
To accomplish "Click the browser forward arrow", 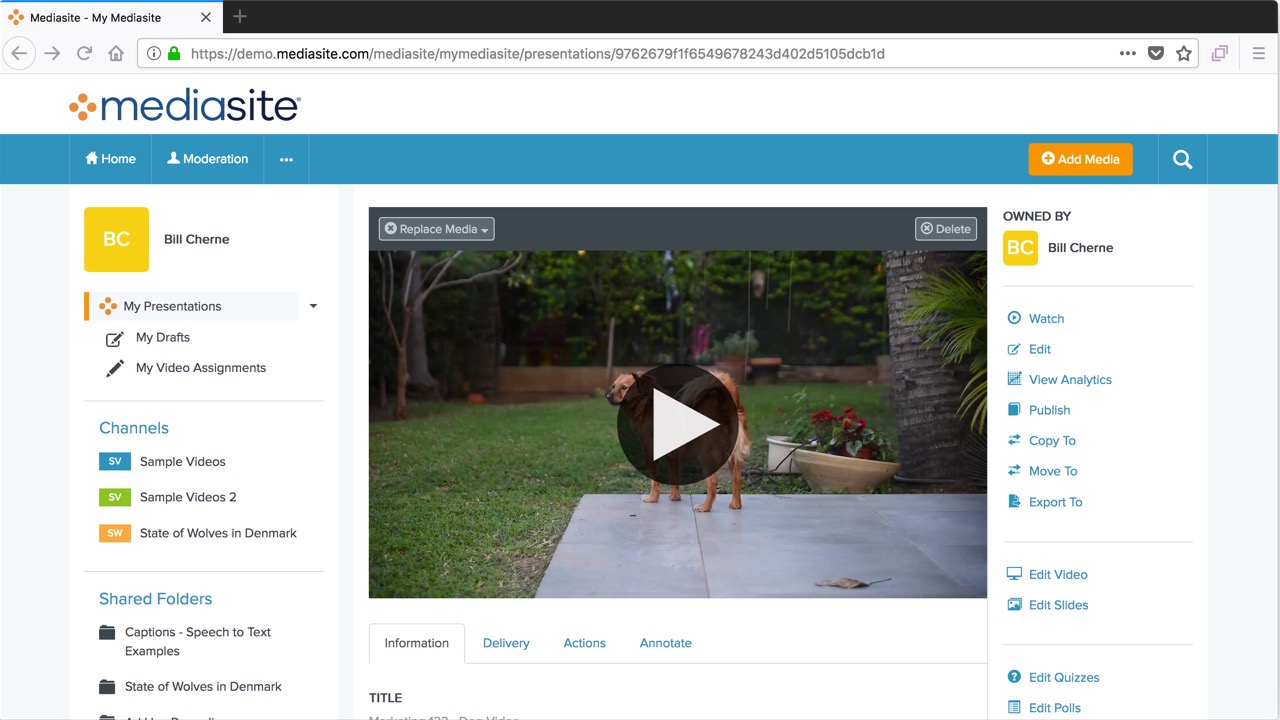I will (52, 54).
